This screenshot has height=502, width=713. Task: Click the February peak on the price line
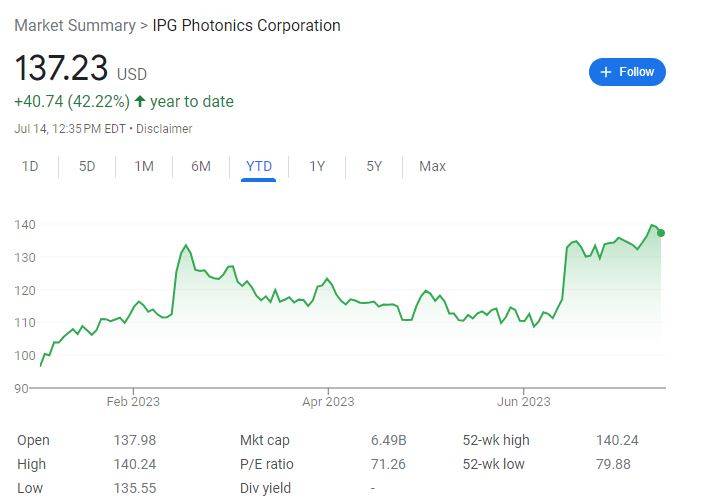[x=185, y=245]
